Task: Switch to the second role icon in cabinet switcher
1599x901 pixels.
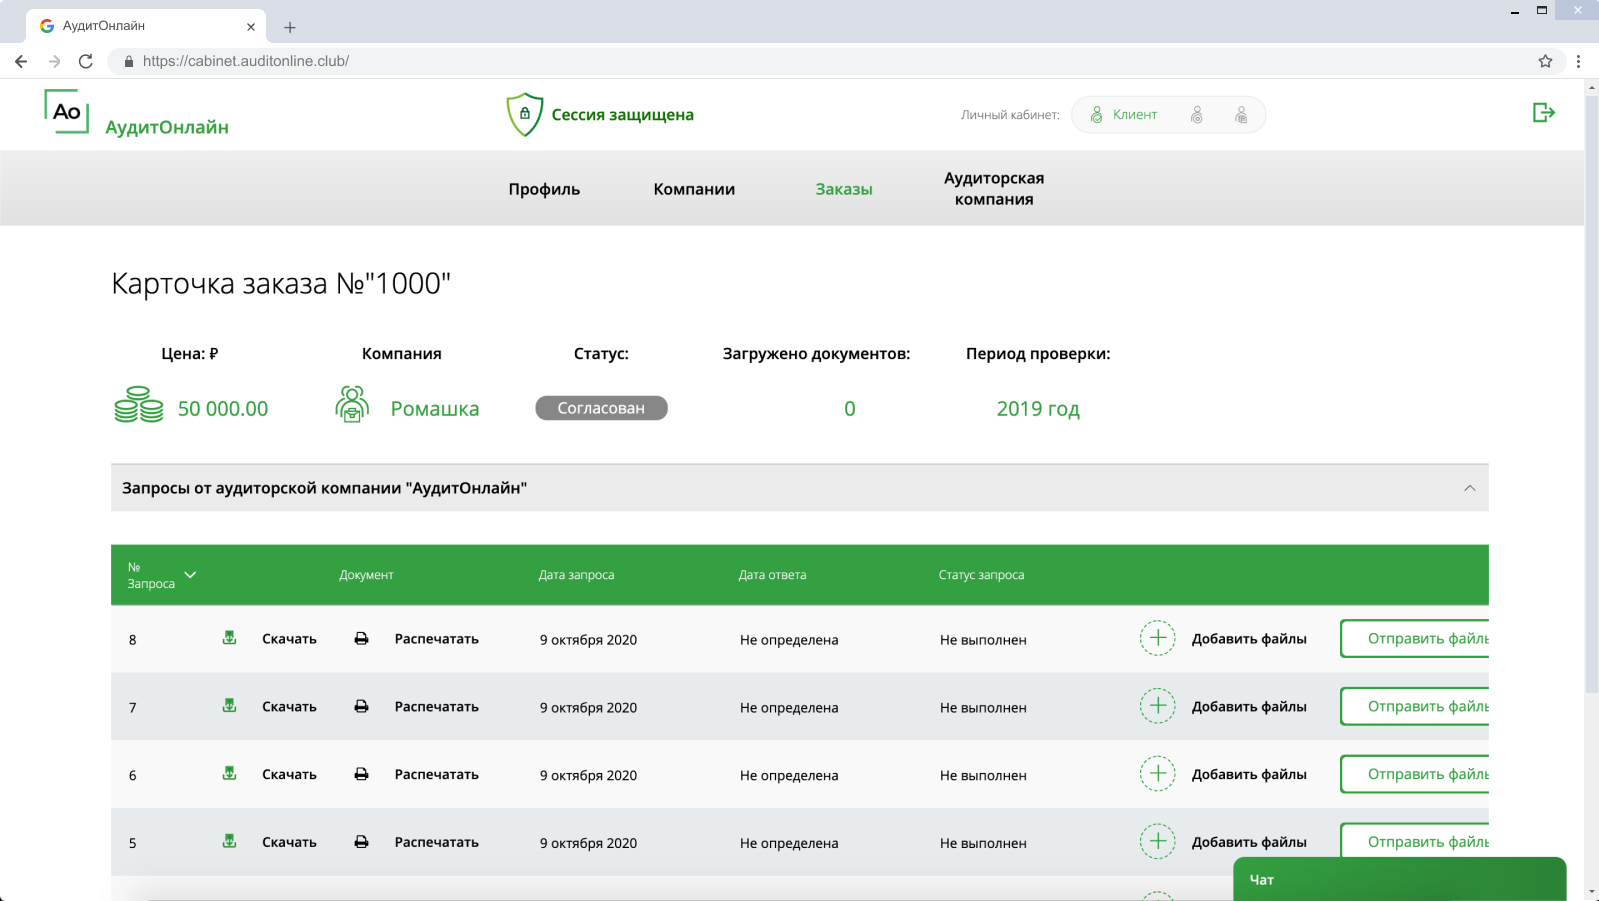Action: [x=1197, y=115]
